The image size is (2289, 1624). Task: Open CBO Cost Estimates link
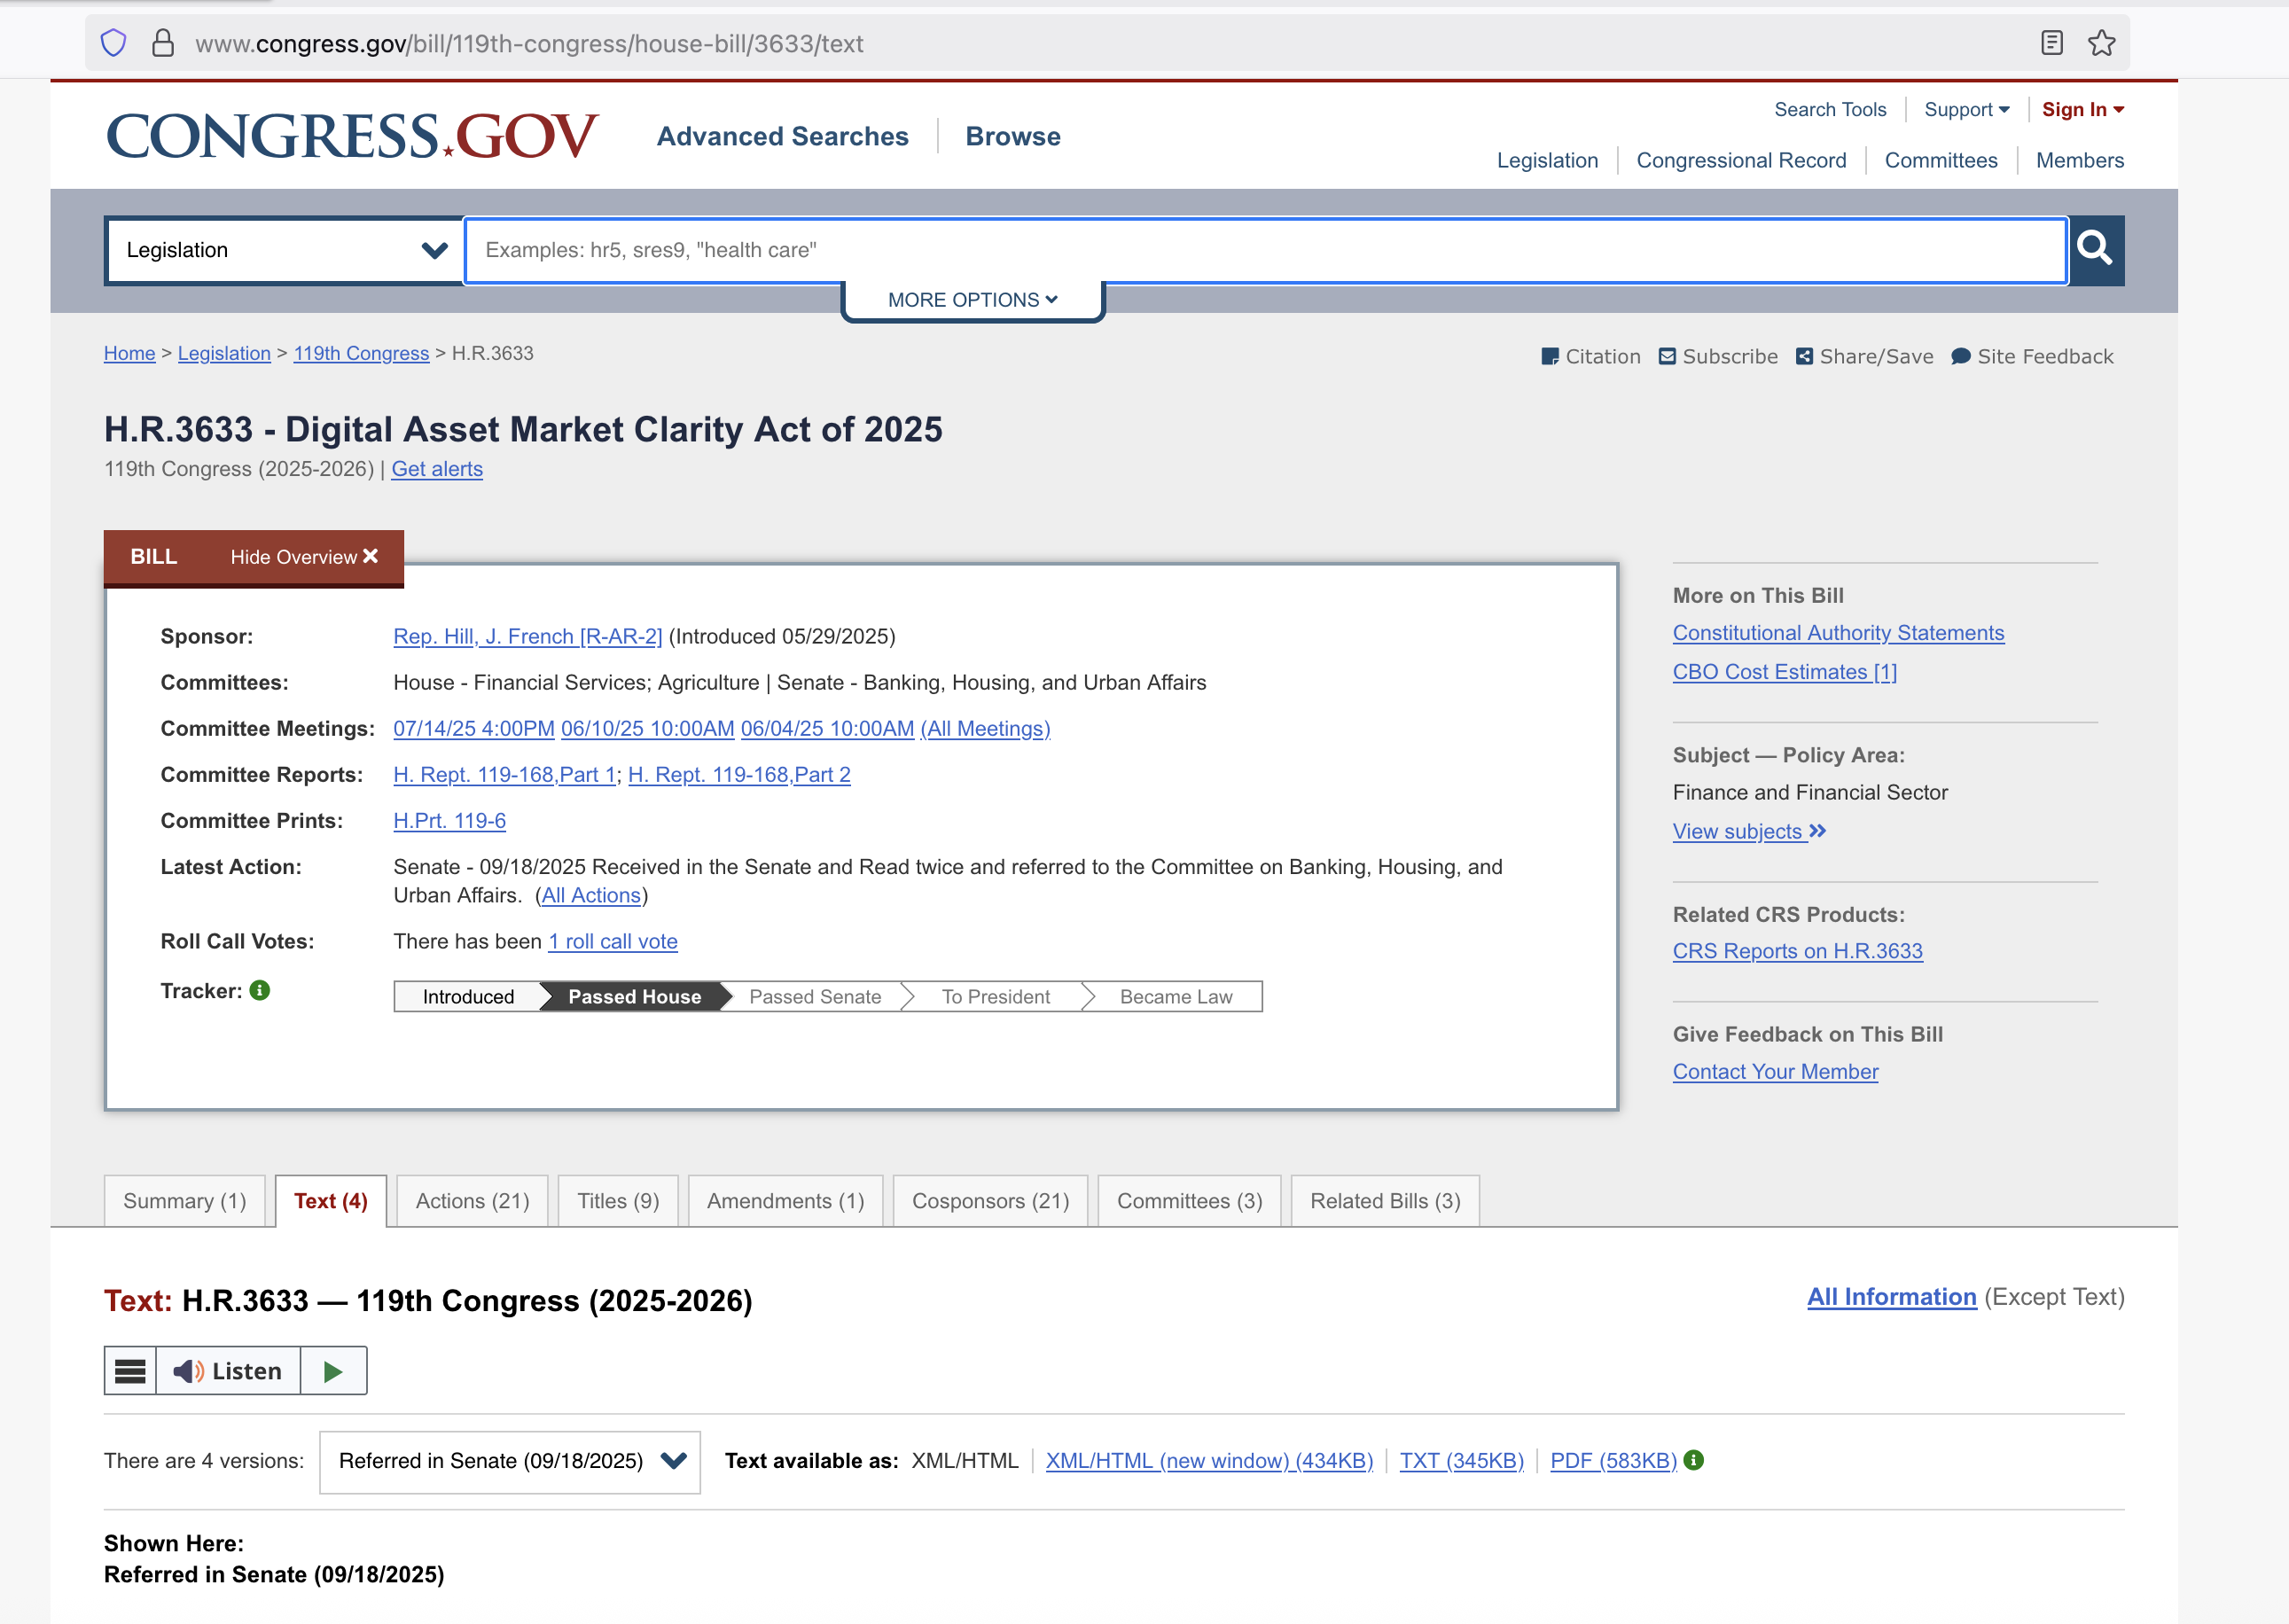click(x=1783, y=671)
